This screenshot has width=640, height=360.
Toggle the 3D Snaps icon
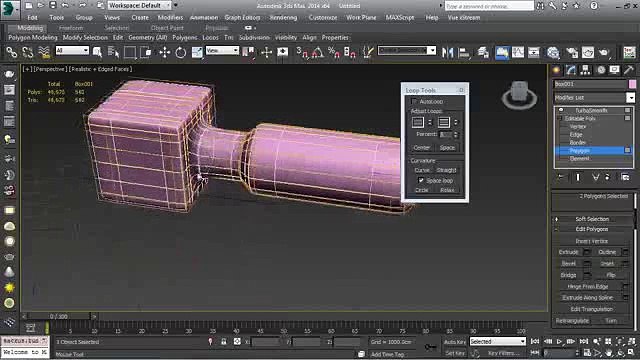point(302,52)
